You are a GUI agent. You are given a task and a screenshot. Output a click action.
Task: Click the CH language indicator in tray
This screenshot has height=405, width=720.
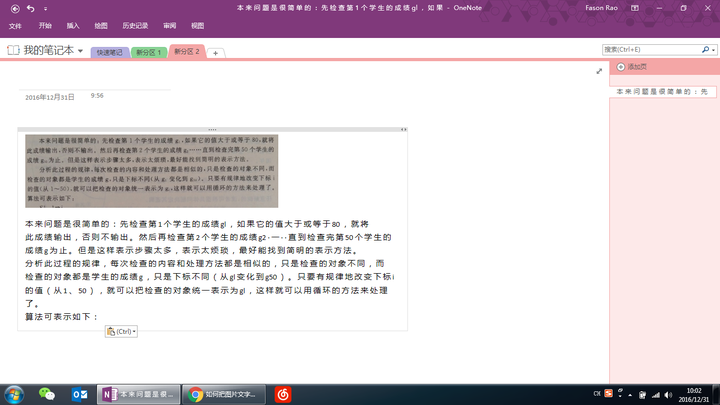(x=597, y=394)
